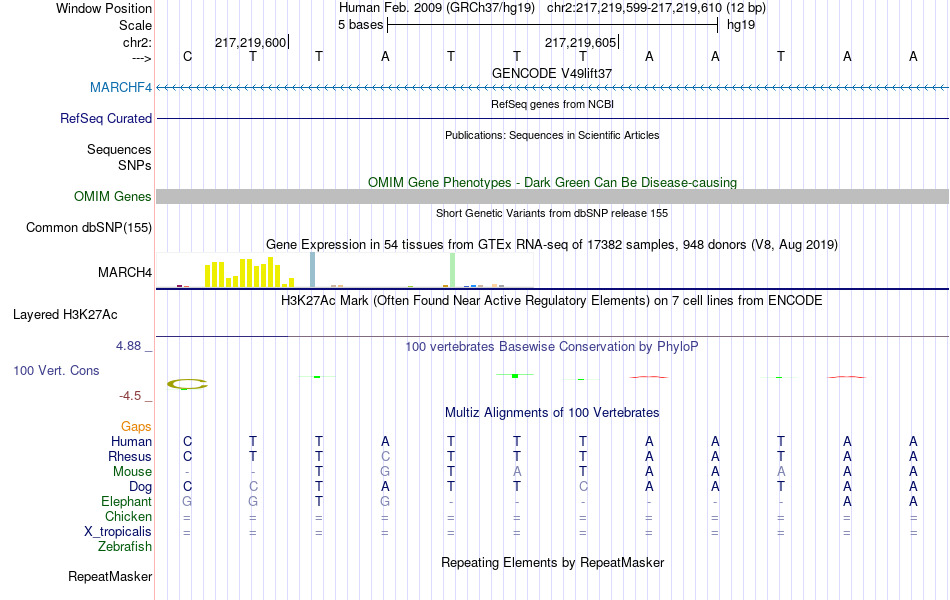Select the Rhesus species label
This screenshot has height=600, width=950.
point(130,456)
